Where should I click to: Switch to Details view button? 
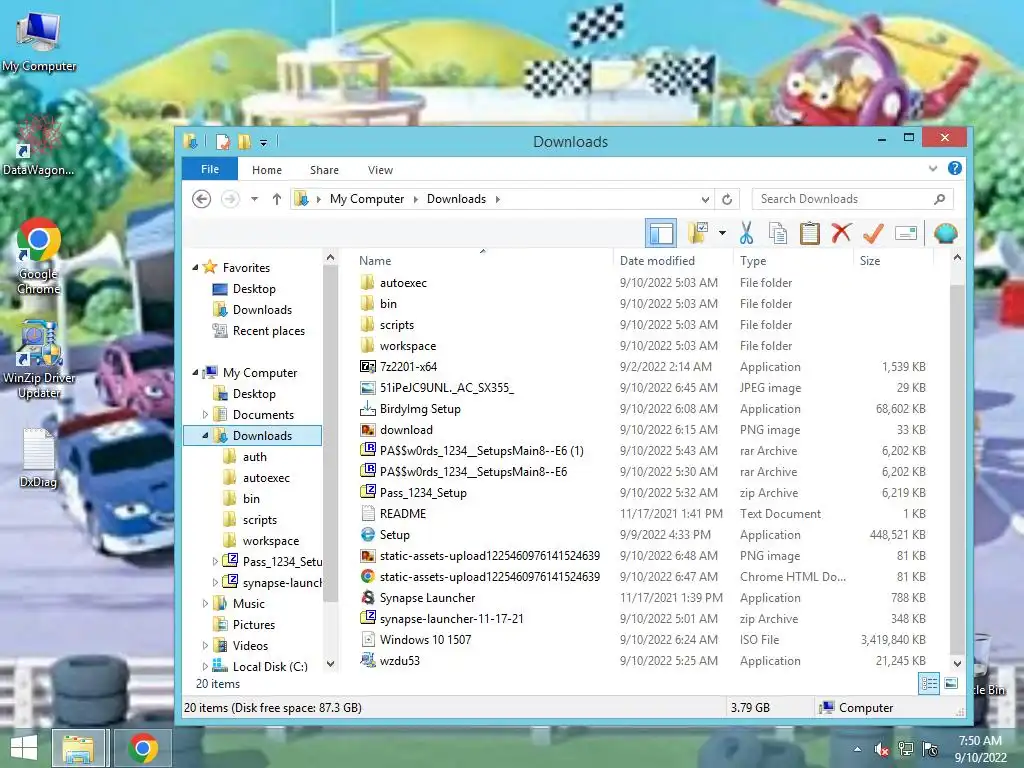929,684
